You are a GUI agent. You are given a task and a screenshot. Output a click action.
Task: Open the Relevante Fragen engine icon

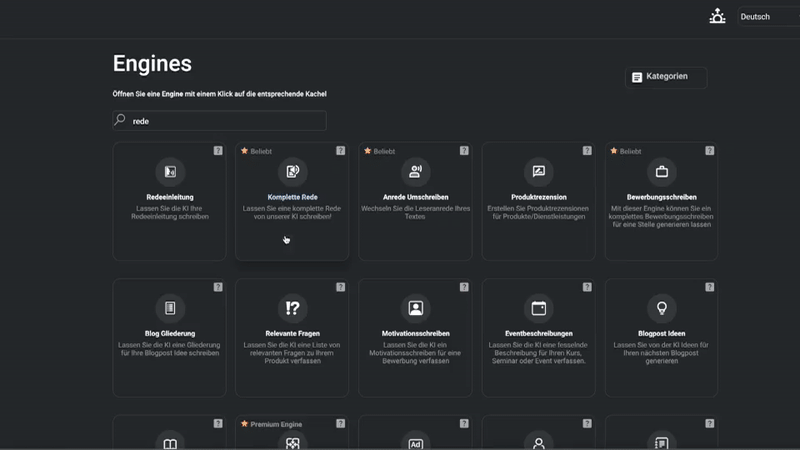(x=292, y=308)
